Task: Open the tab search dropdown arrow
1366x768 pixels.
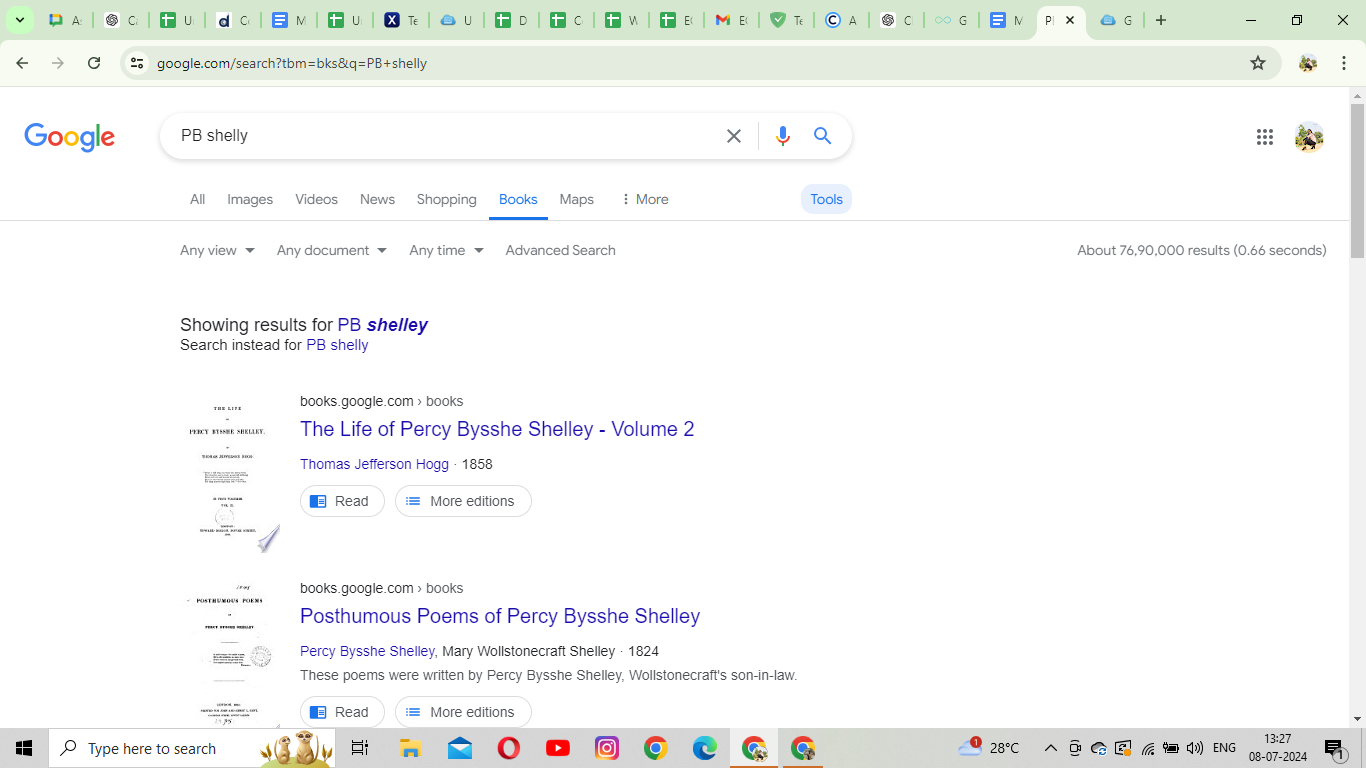Action: coord(19,20)
